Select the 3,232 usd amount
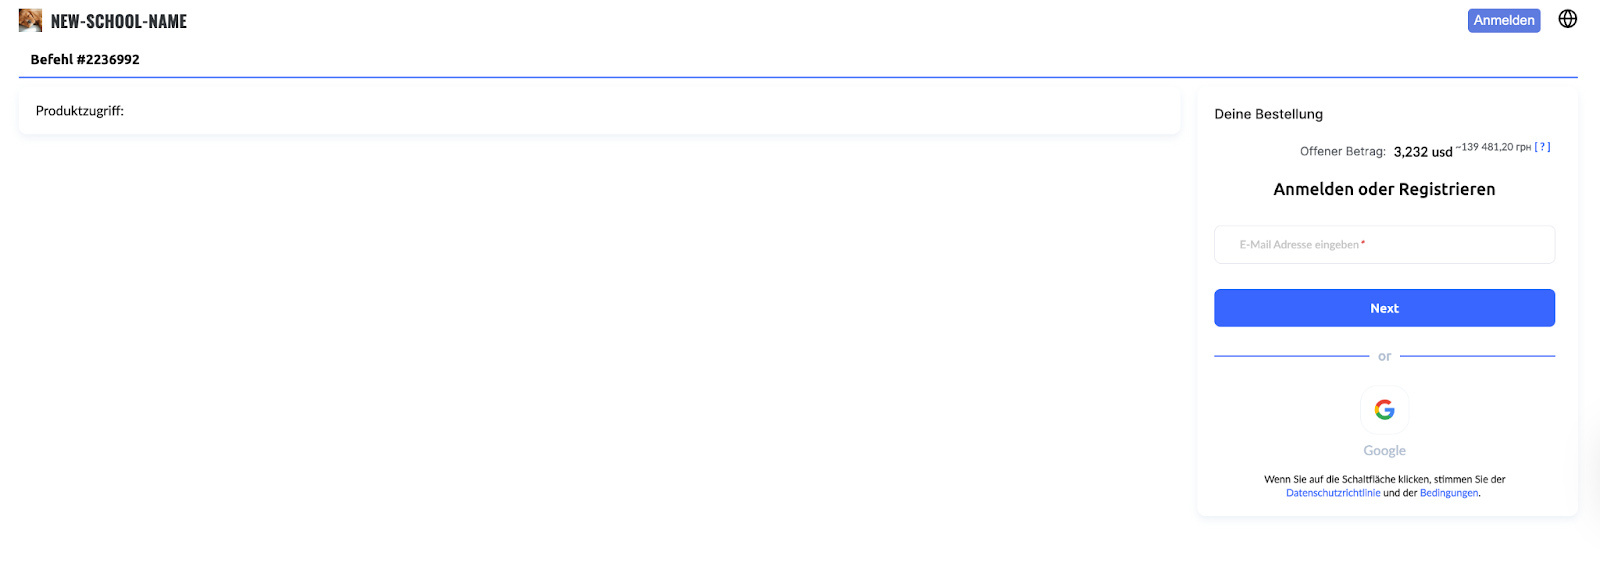The width and height of the screenshot is (1600, 577). pyautogui.click(x=1422, y=152)
